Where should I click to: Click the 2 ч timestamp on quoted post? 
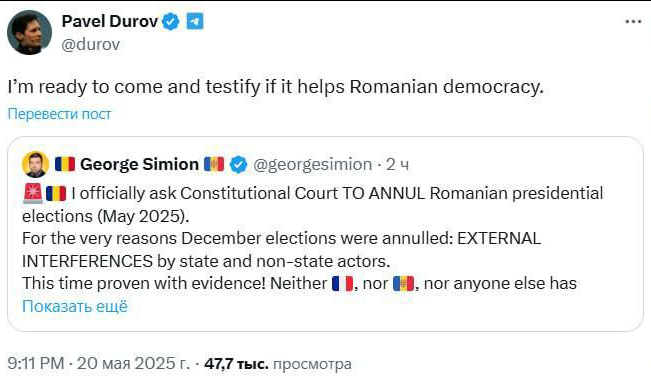(x=397, y=164)
